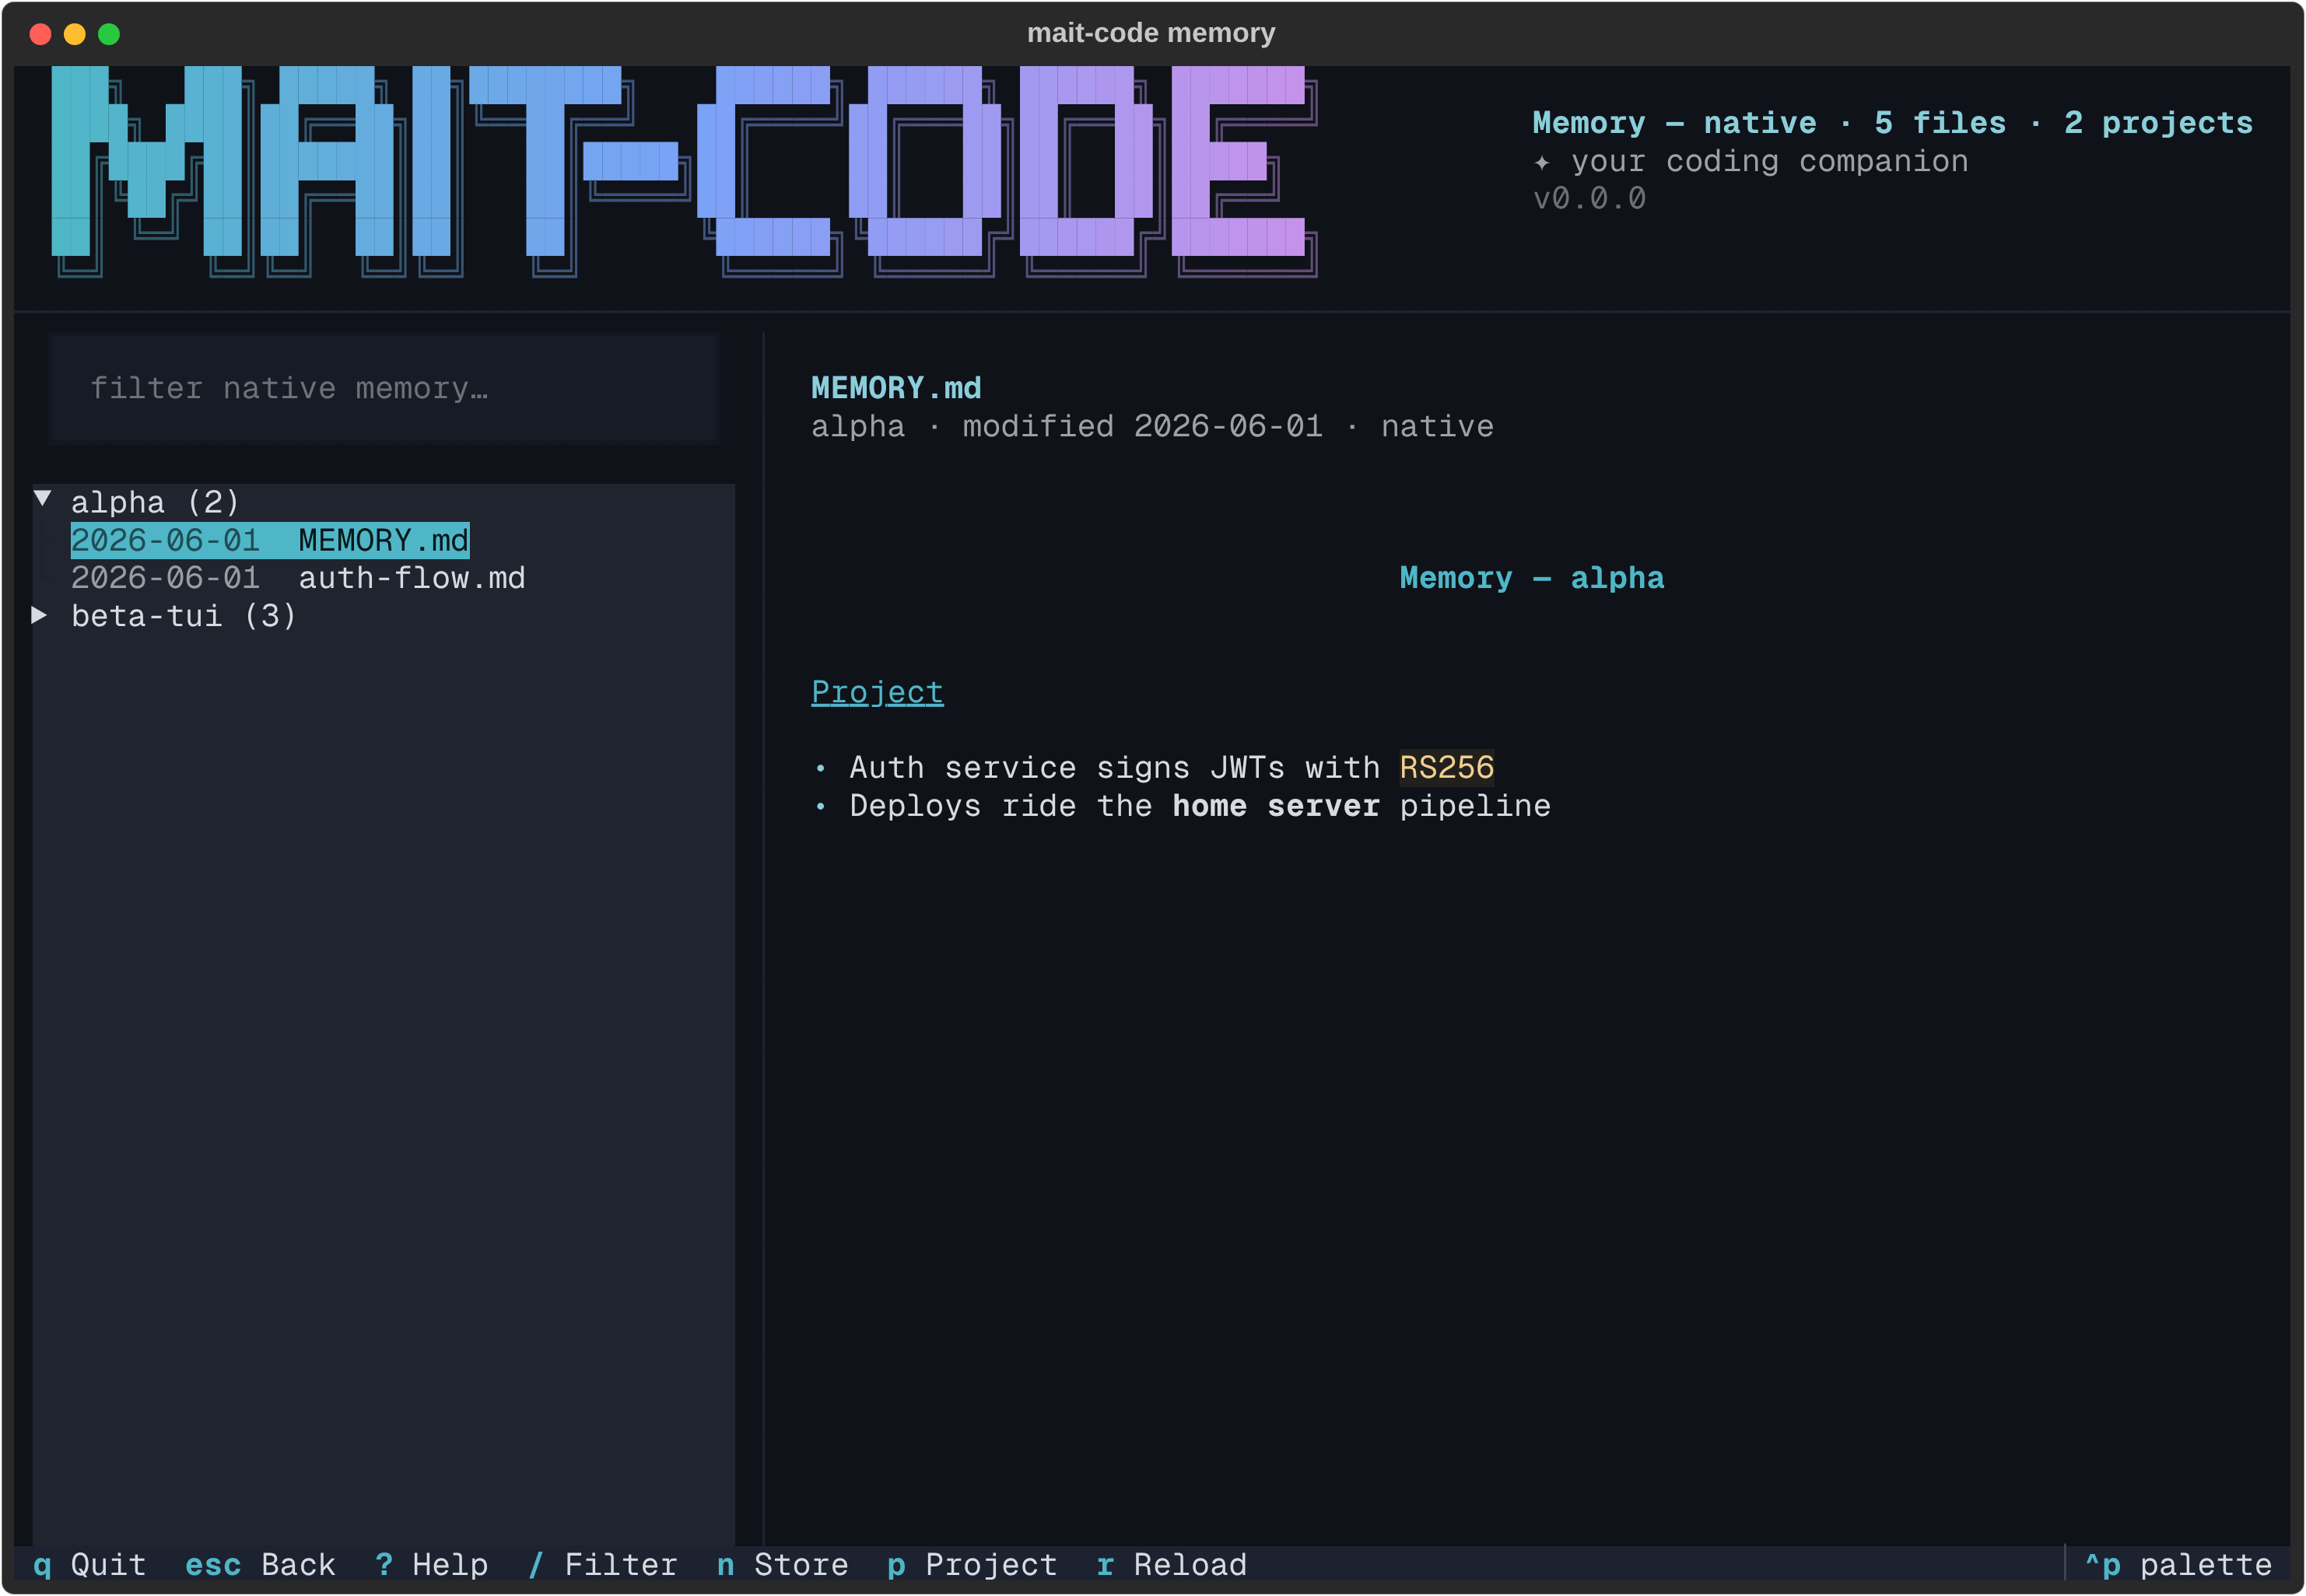2306x1596 pixels.
Task: Select MEMORY.md in the alpha tree
Action: point(269,540)
